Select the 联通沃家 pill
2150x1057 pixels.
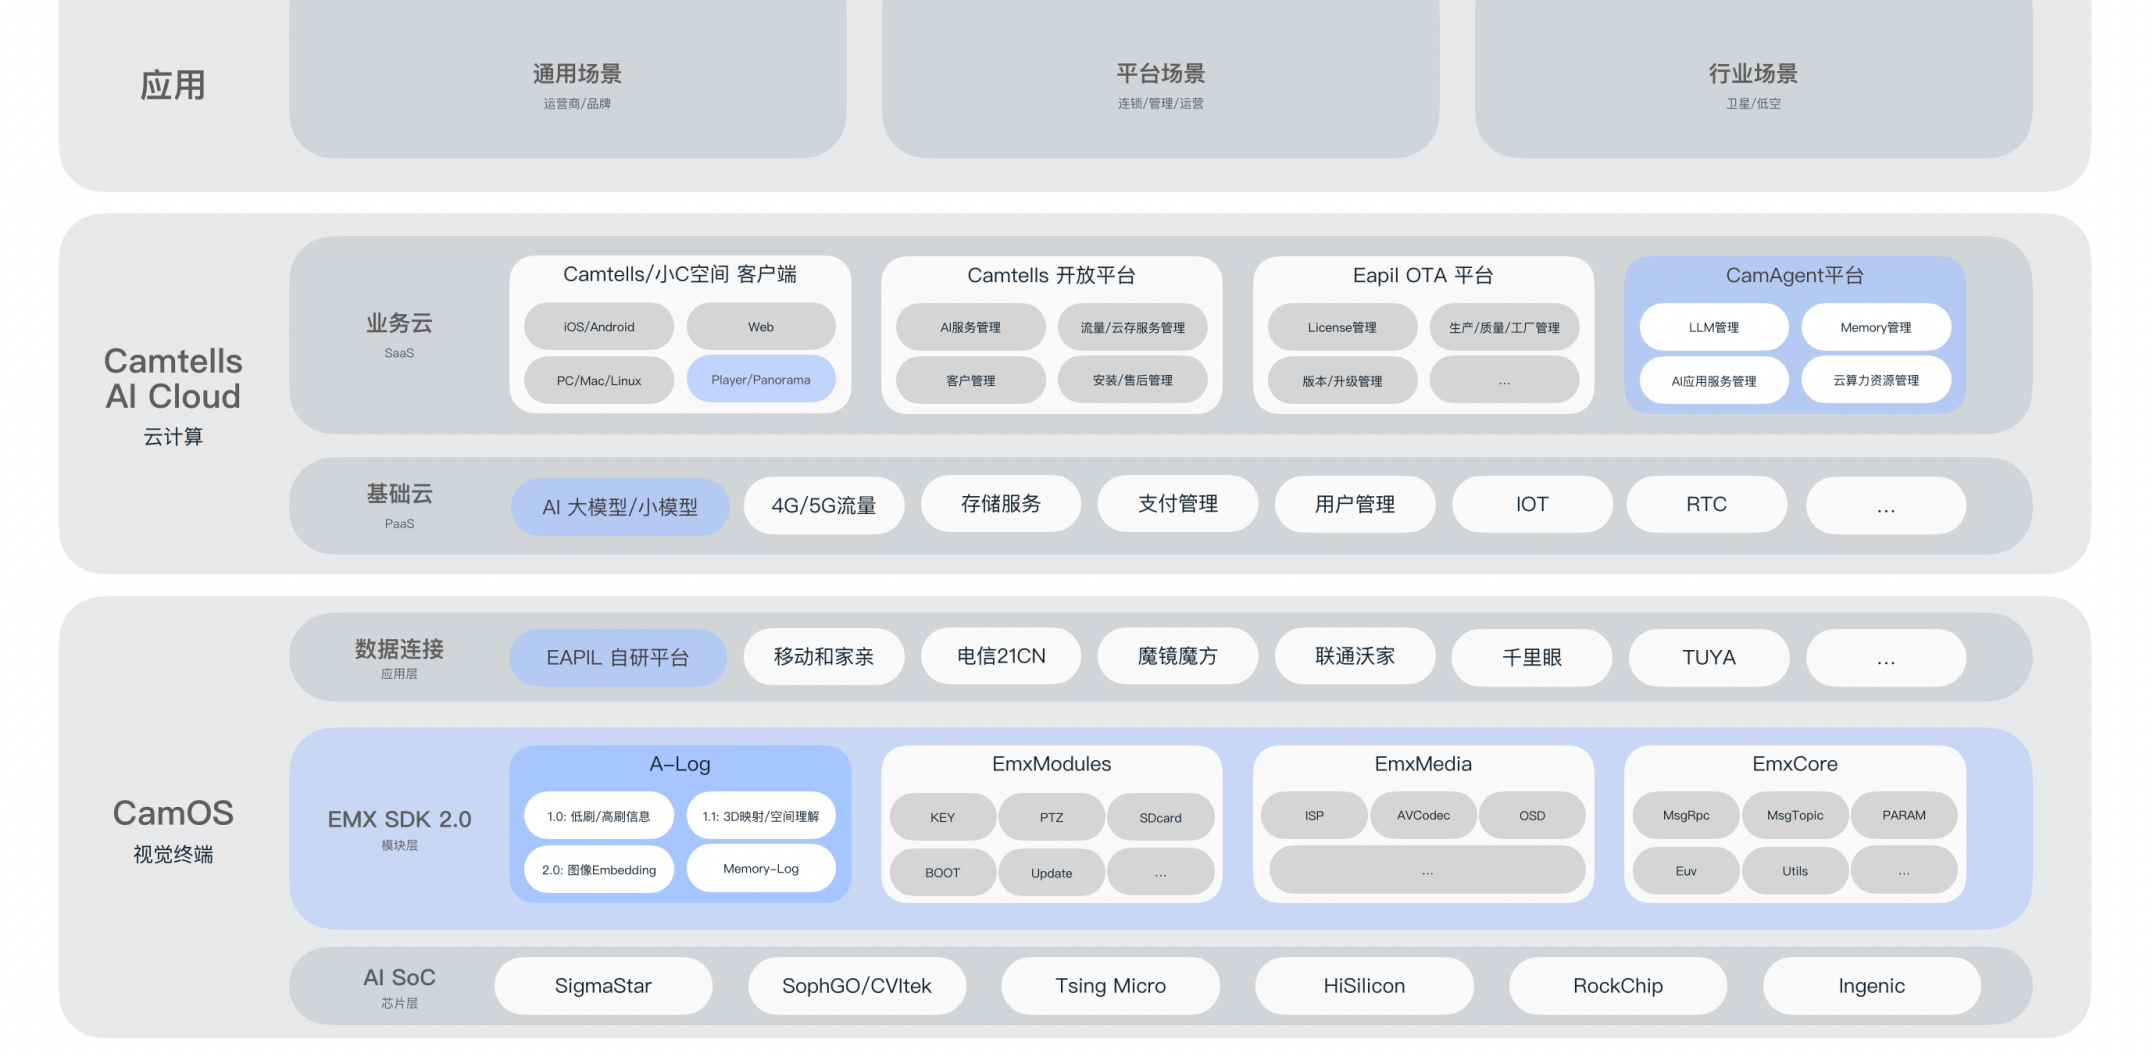(x=1355, y=656)
